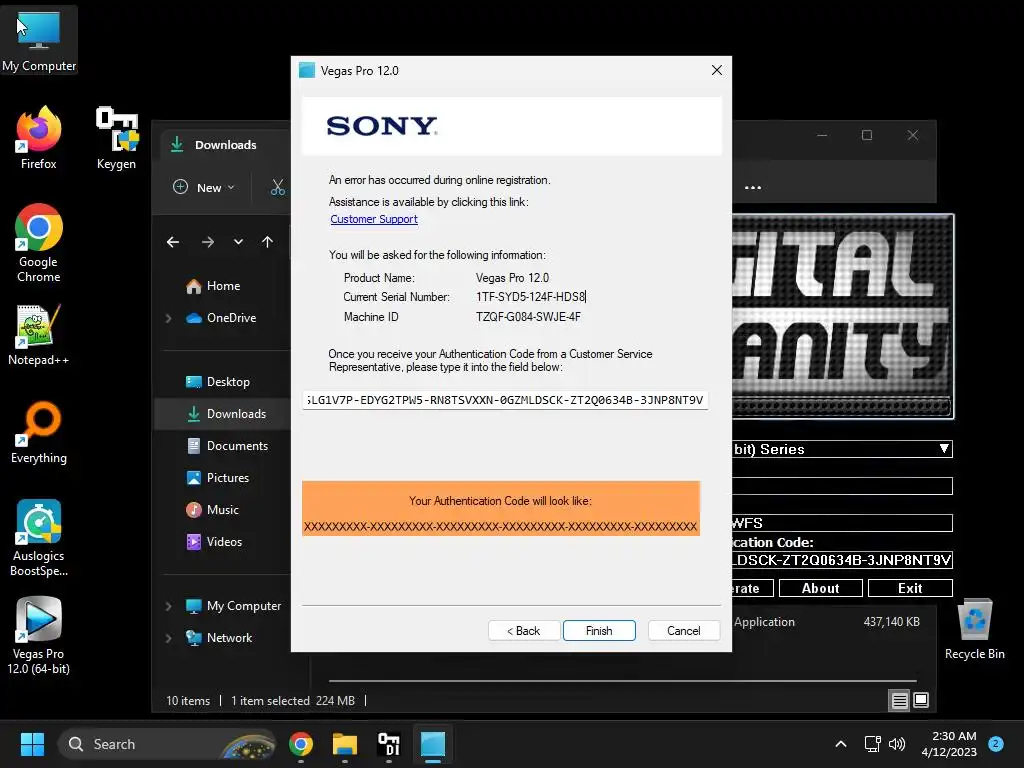Expand the Network tree node

(x=168, y=638)
